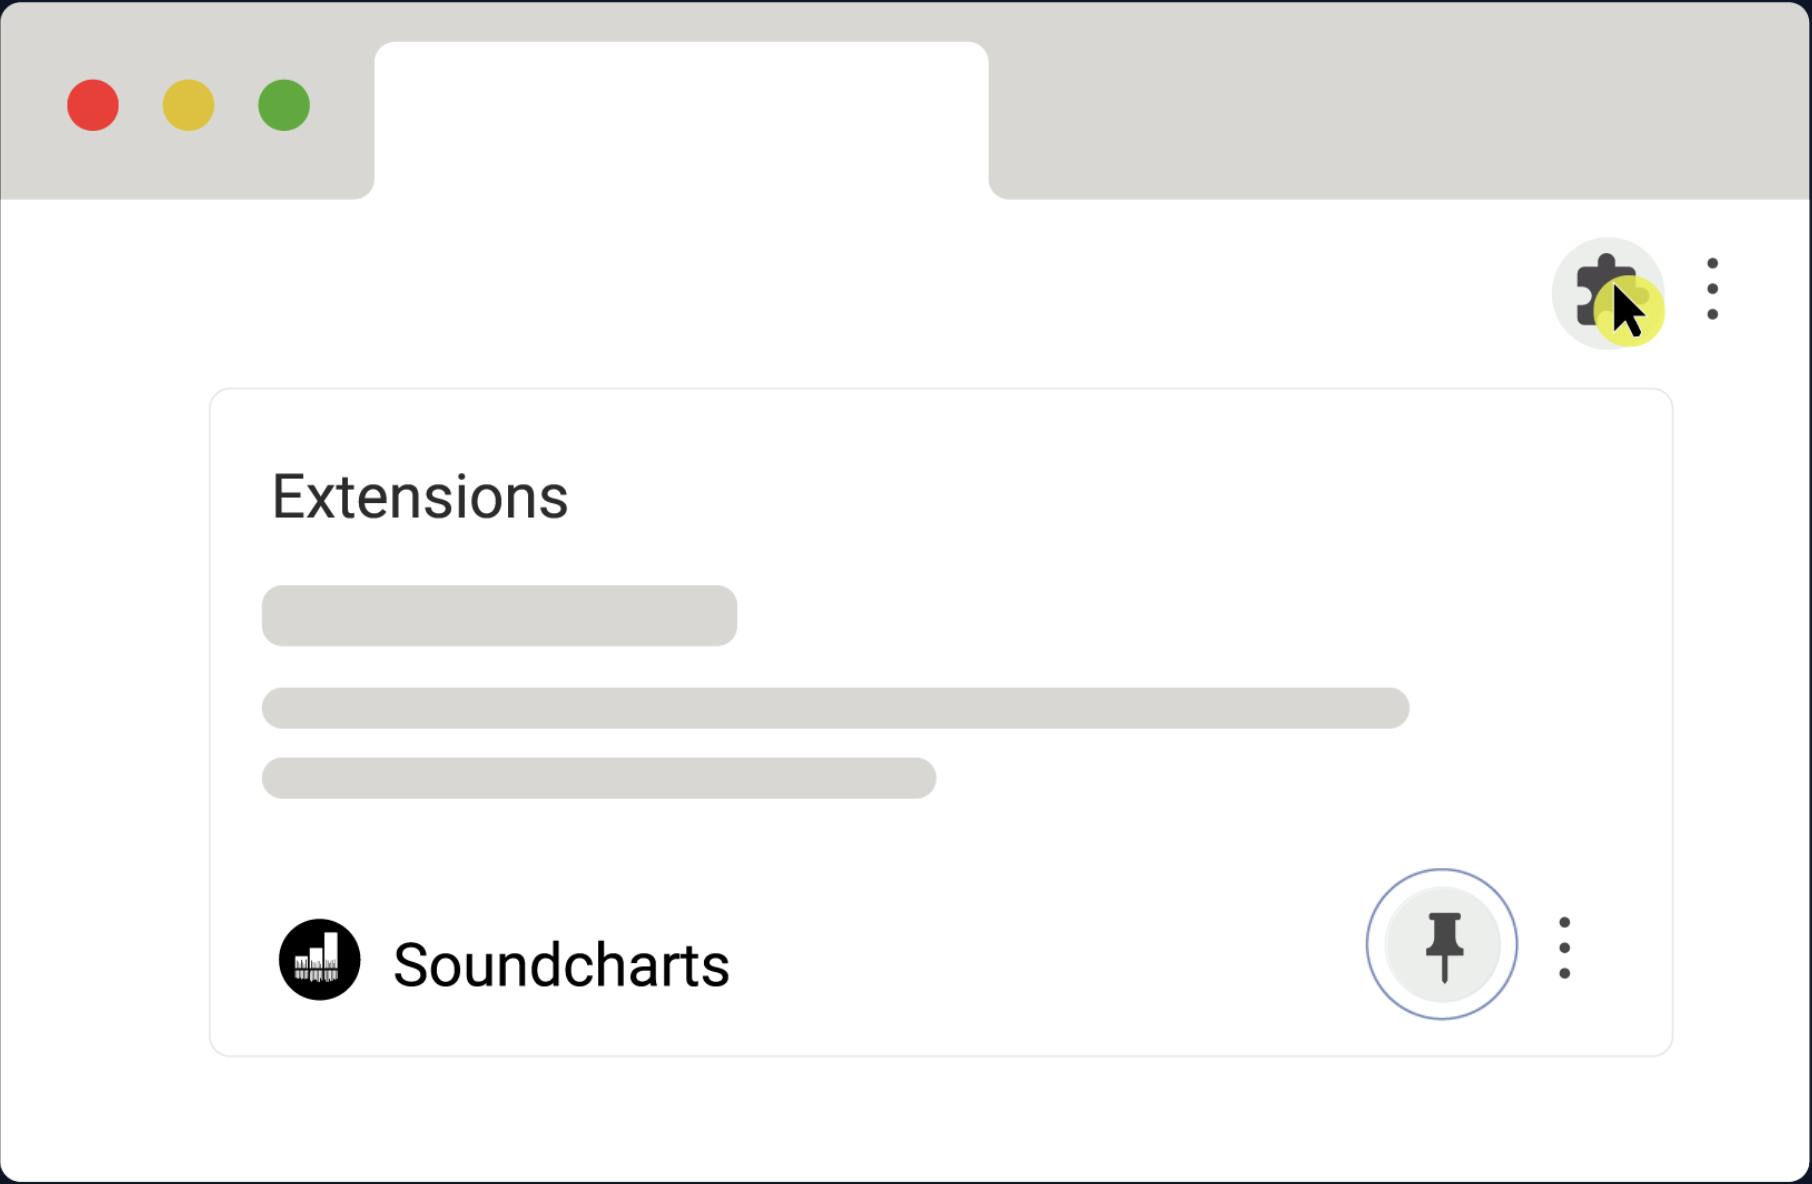Click the medium gray placeholder bar above Soundcharts
The height and width of the screenshot is (1184, 1812).
598,778
